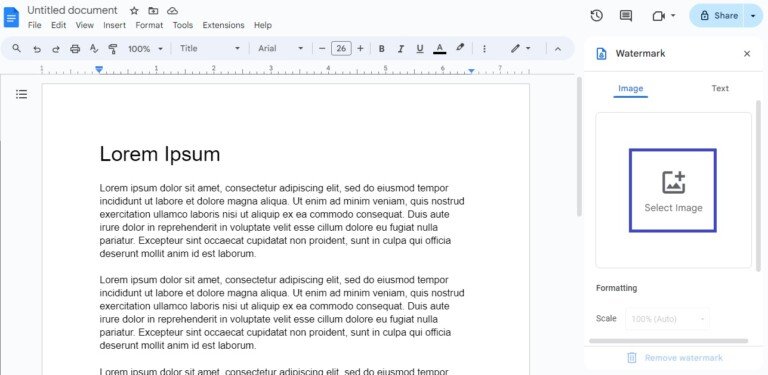
Task: Toggle italic formatting
Action: (x=401, y=48)
